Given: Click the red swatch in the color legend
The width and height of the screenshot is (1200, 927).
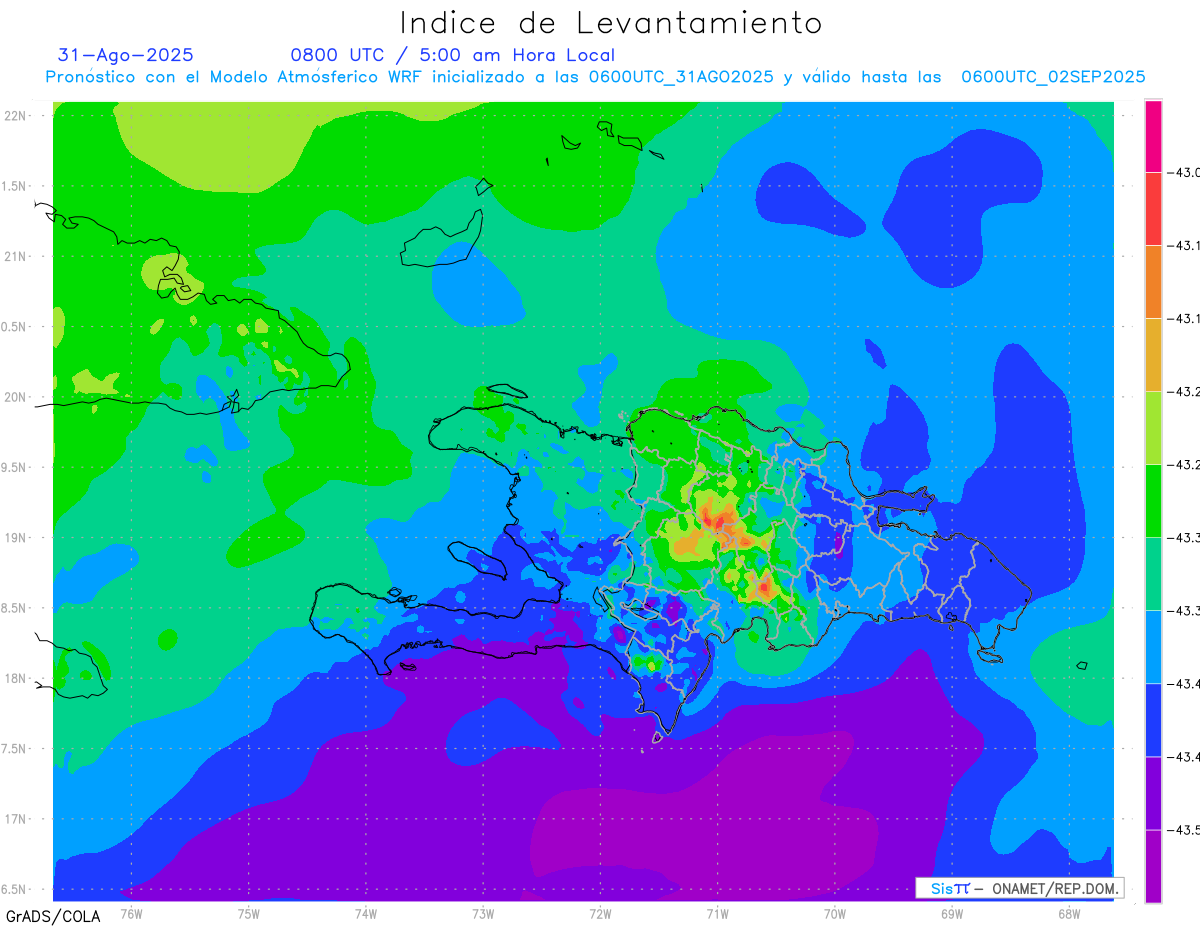Looking at the screenshot, I should point(1153,209).
